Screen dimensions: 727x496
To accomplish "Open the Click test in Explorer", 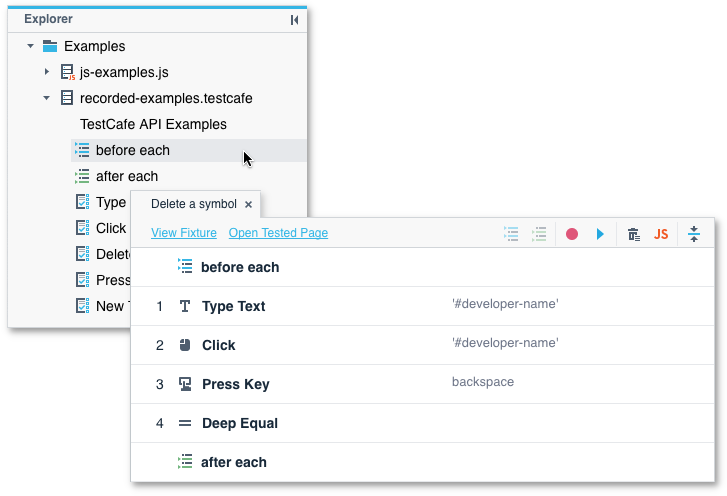I will click(x=111, y=228).
